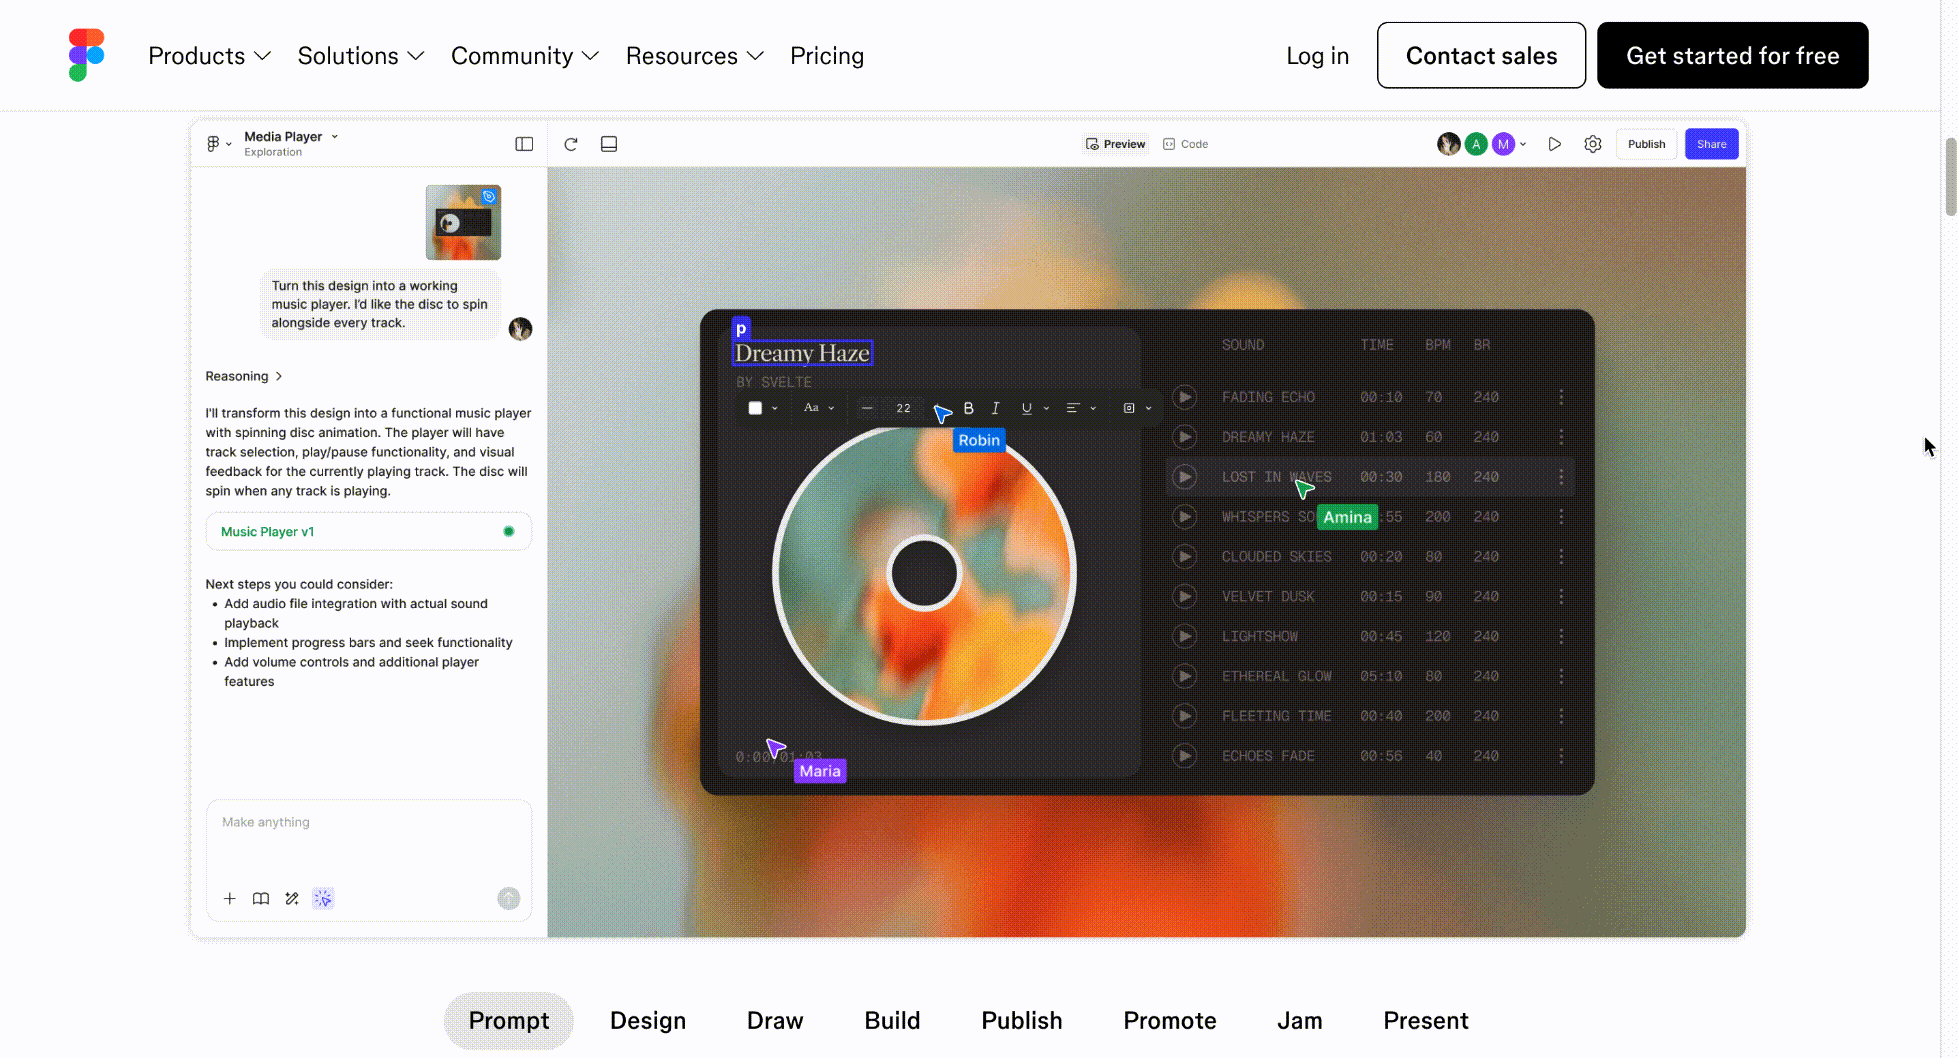
Task: Click the refresh icon in the editor toolbar
Action: [x=571, y=144]
